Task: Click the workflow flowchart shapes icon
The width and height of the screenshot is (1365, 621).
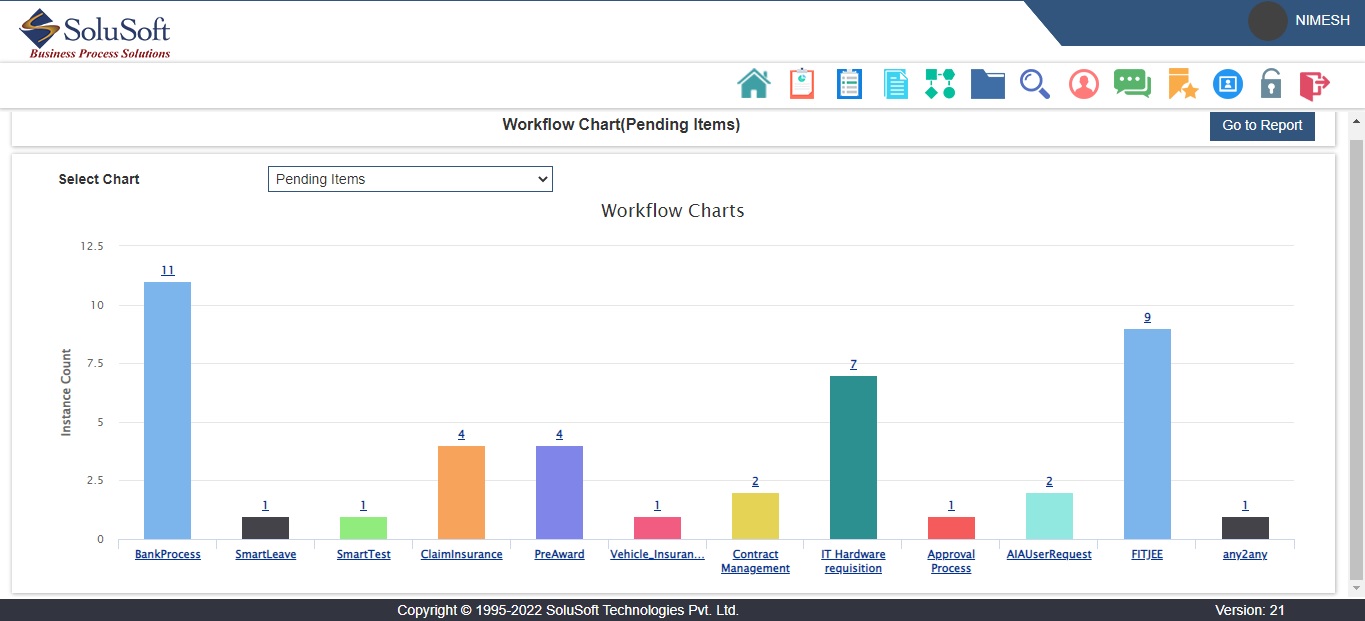Action: pyautogui.click(x=940, y=84)
